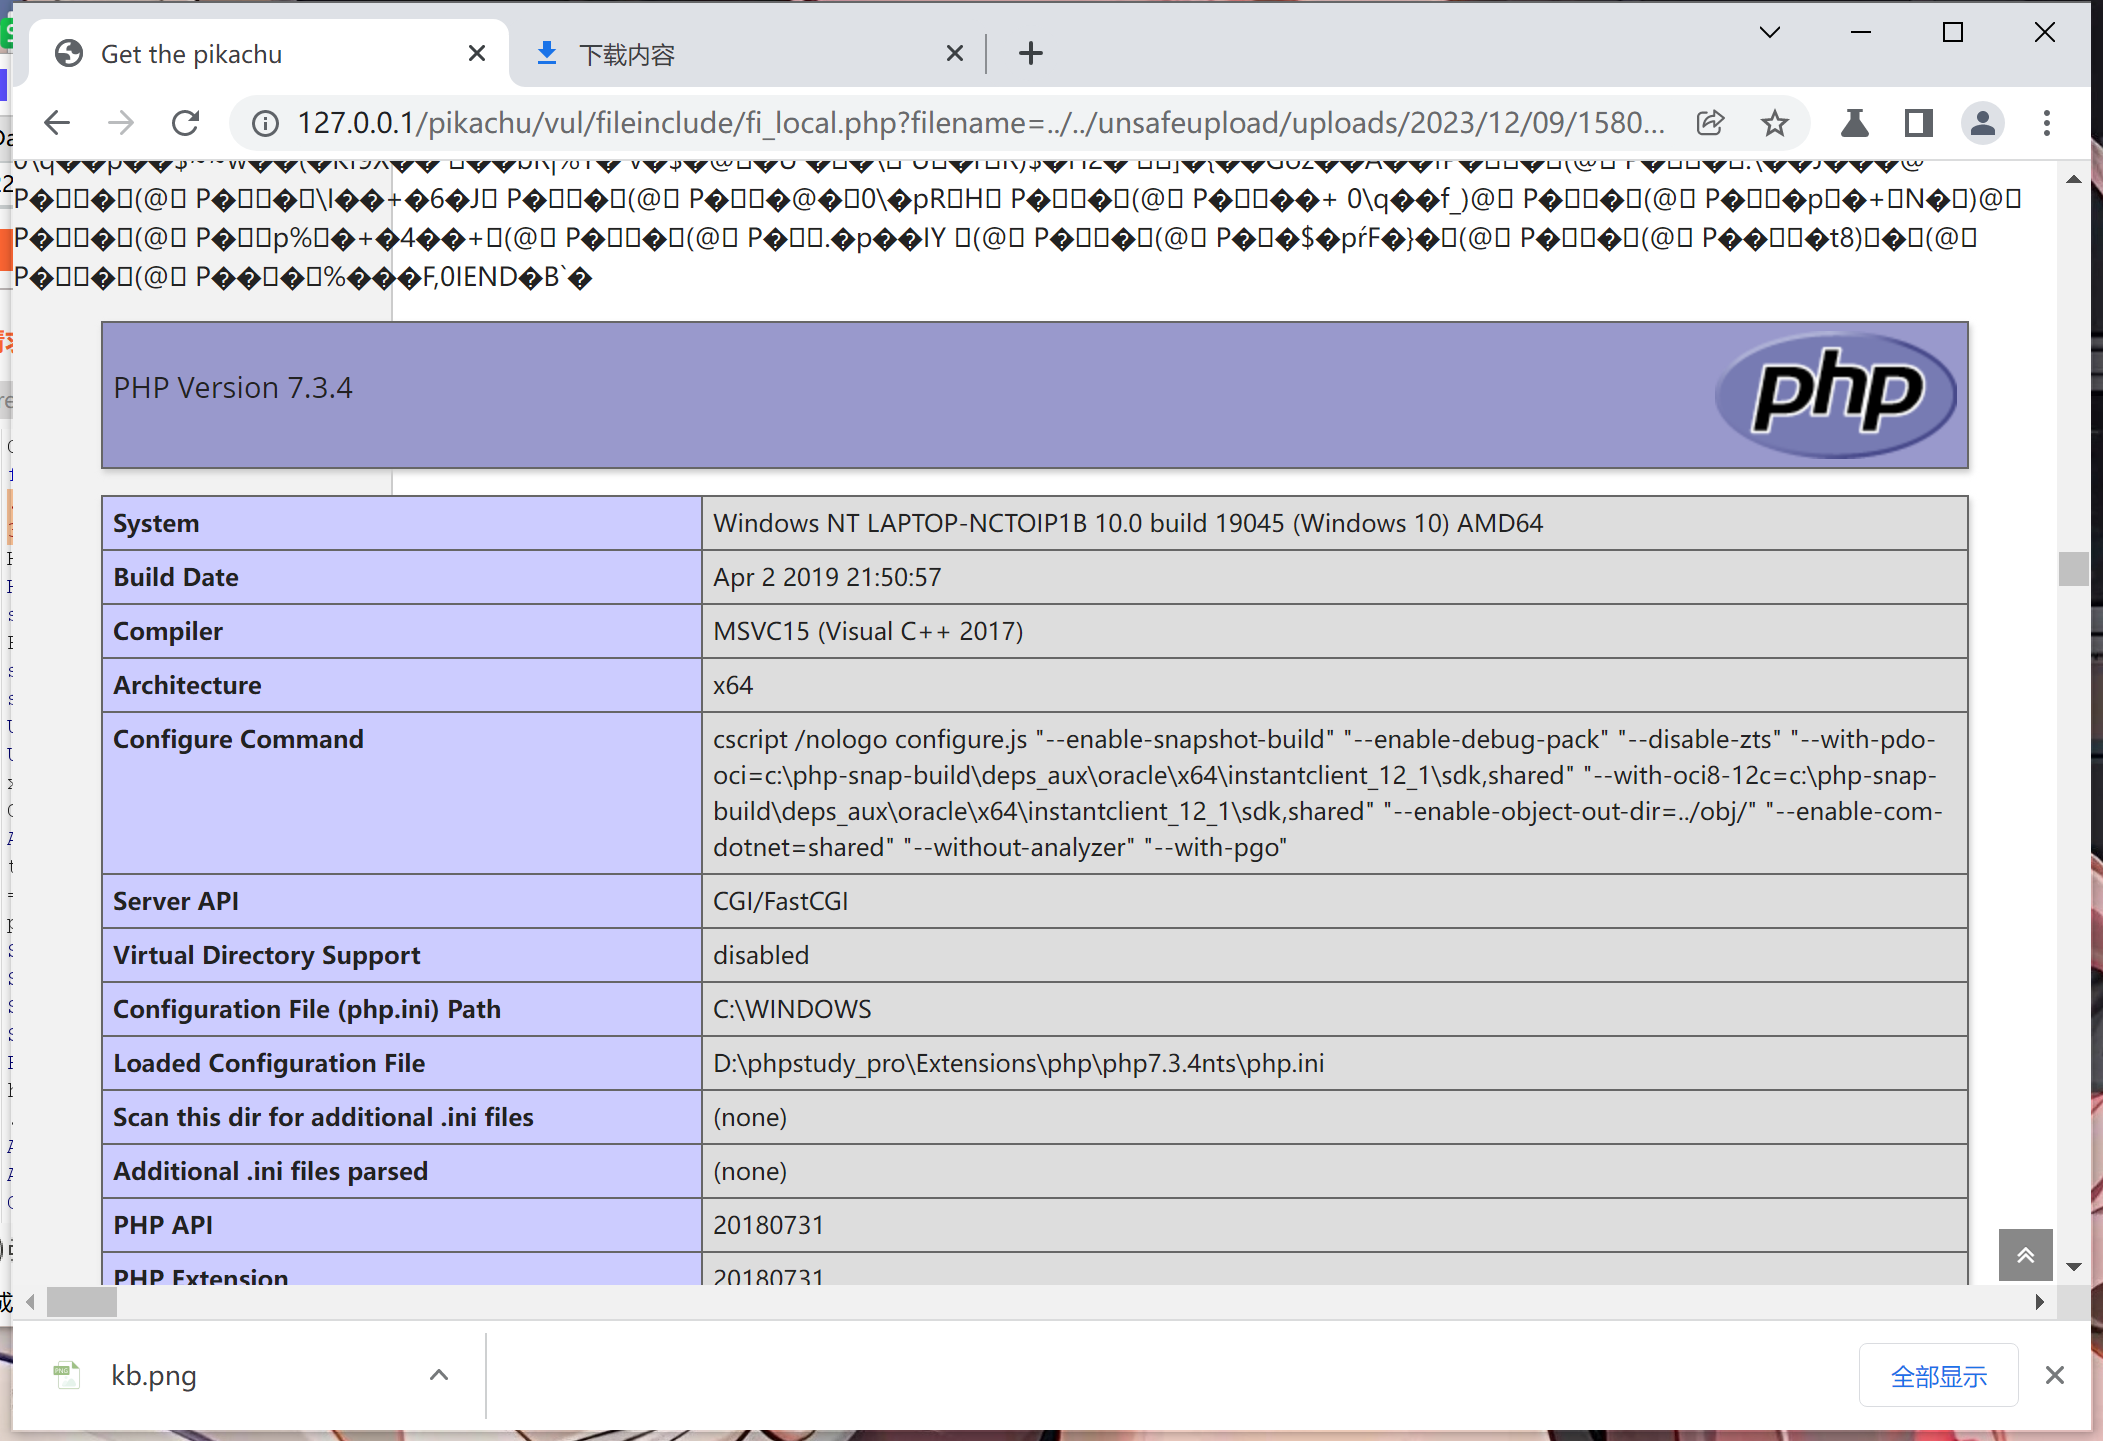Bookmark this page with star icon
2103x1441 pixels.
[x=1775, y=123]
